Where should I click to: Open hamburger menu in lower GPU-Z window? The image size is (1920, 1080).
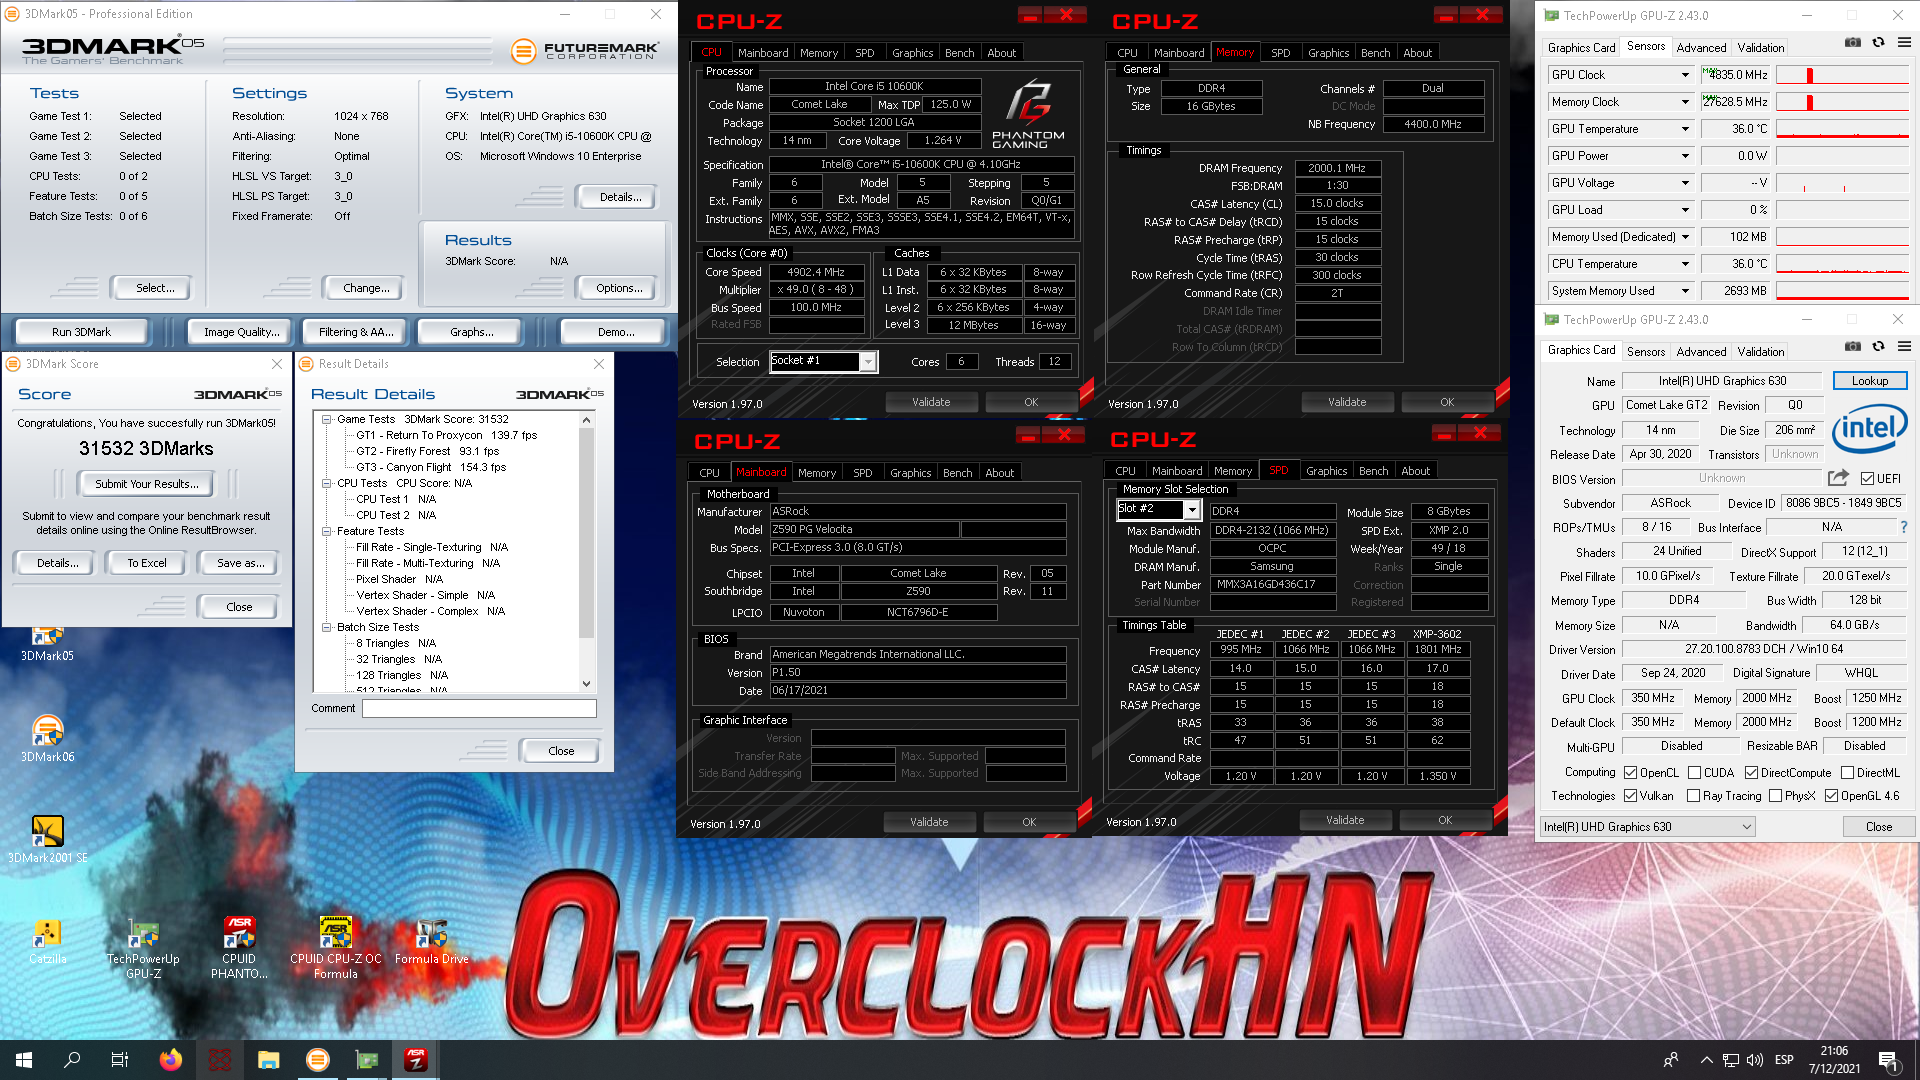(1904, 347)
